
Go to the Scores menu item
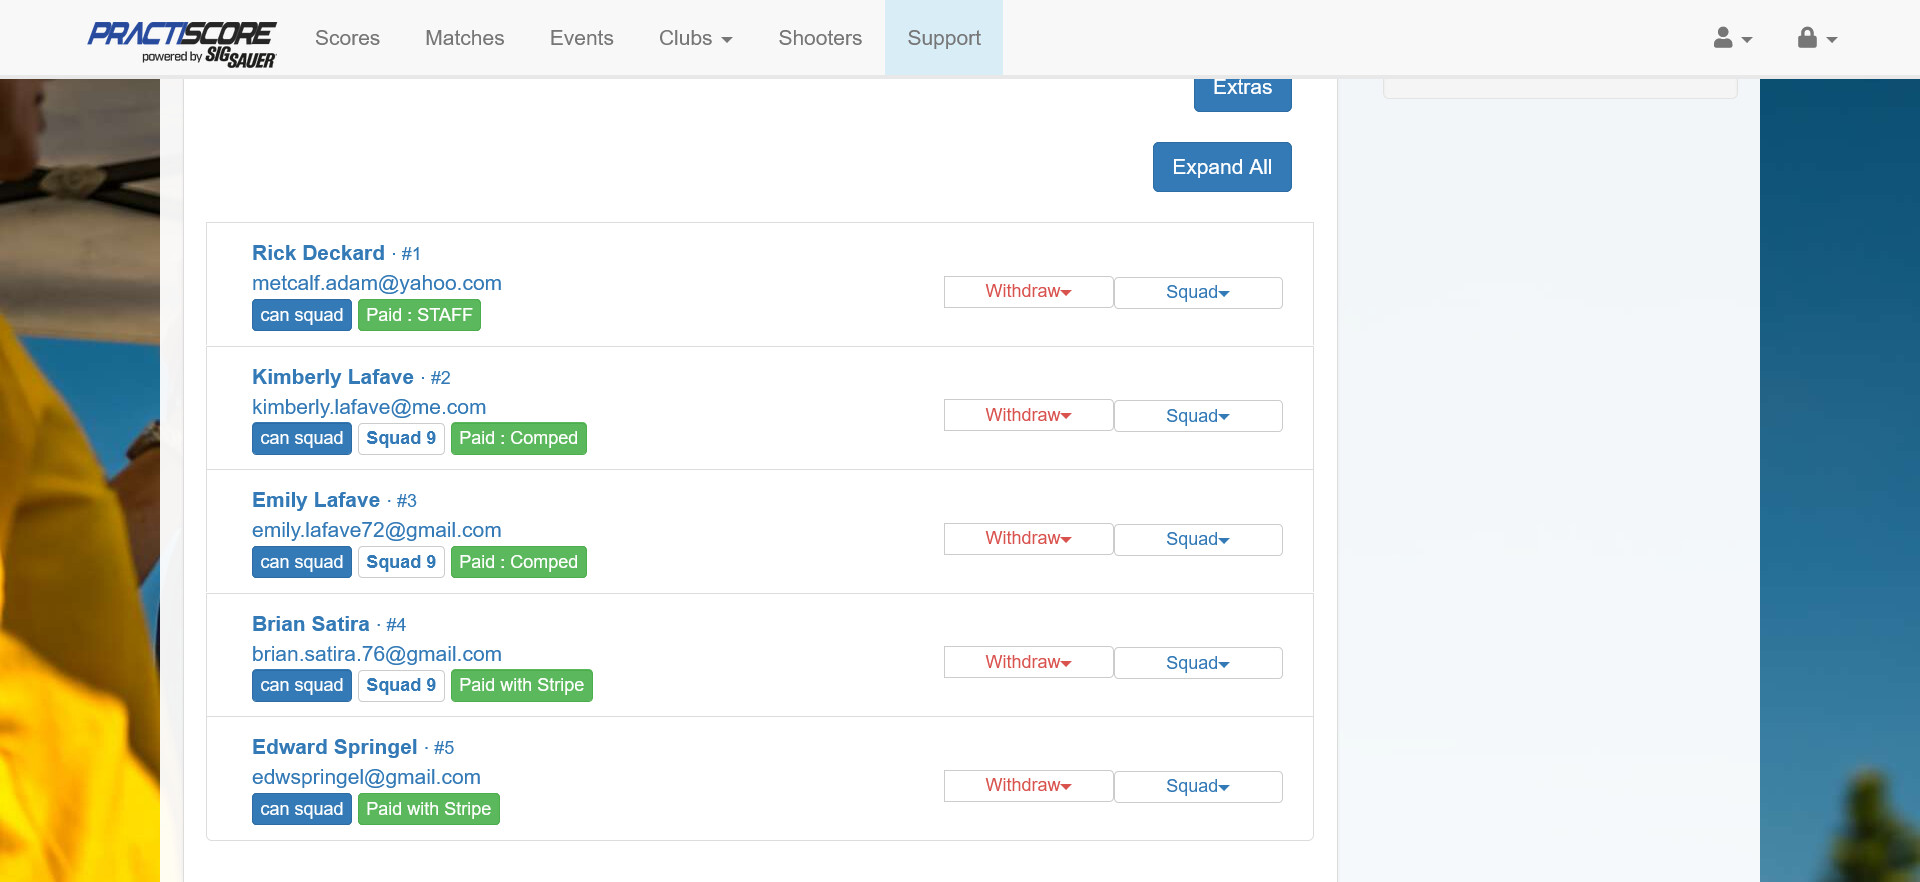click(x=347, y=38)
